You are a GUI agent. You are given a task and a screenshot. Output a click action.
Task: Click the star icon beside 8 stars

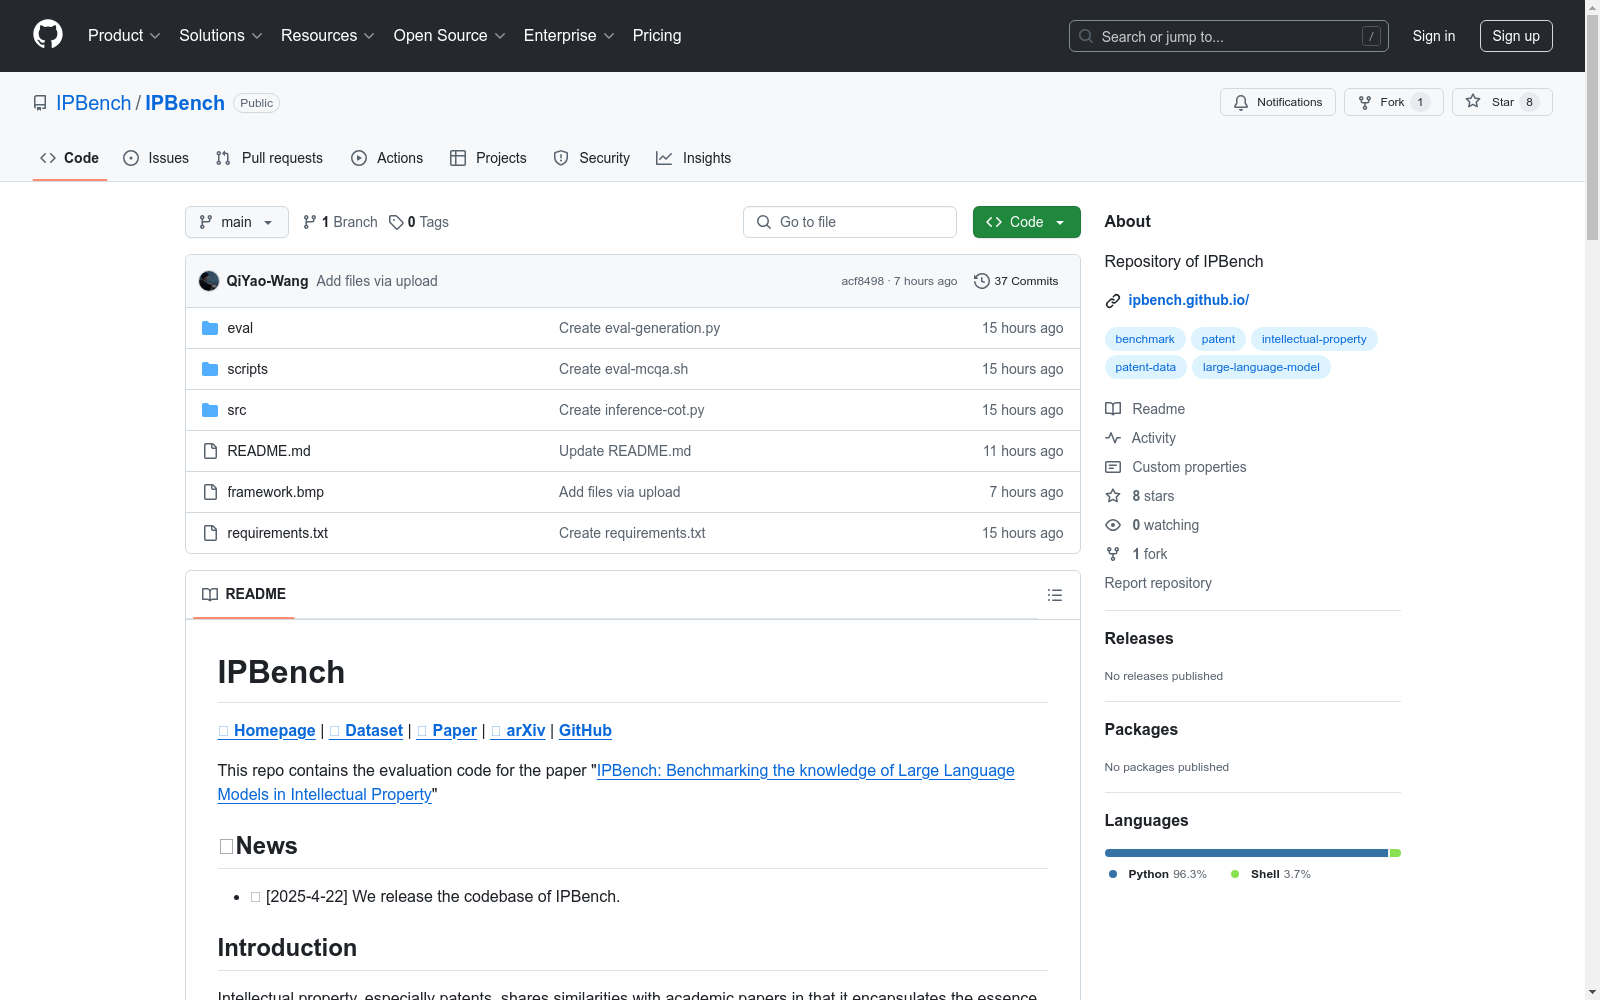[1113, 496]
